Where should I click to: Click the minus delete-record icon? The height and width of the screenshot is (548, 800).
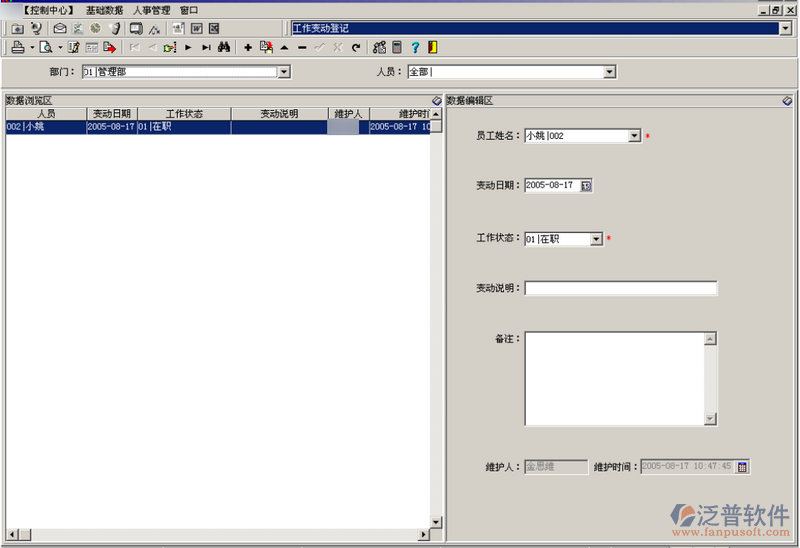point(302,47)
